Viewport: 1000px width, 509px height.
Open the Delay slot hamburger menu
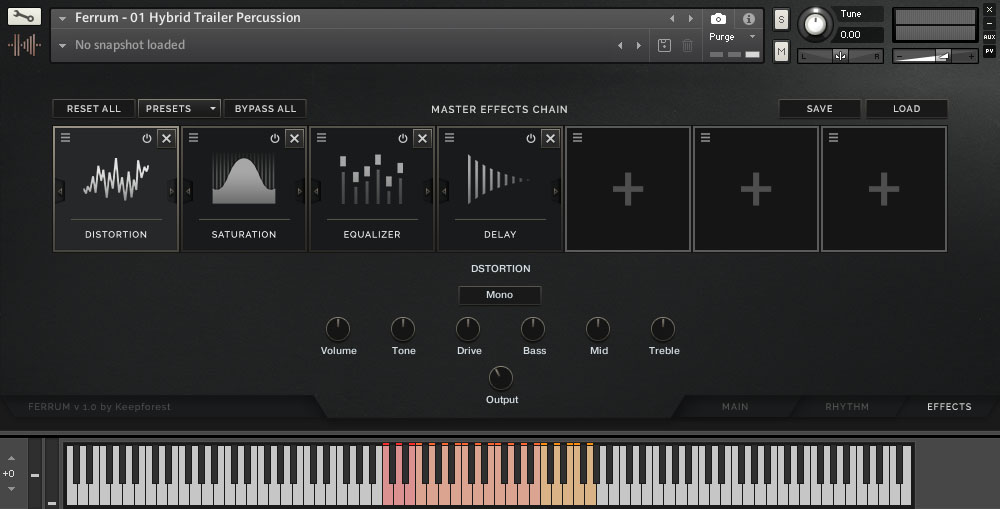point(450,138)
